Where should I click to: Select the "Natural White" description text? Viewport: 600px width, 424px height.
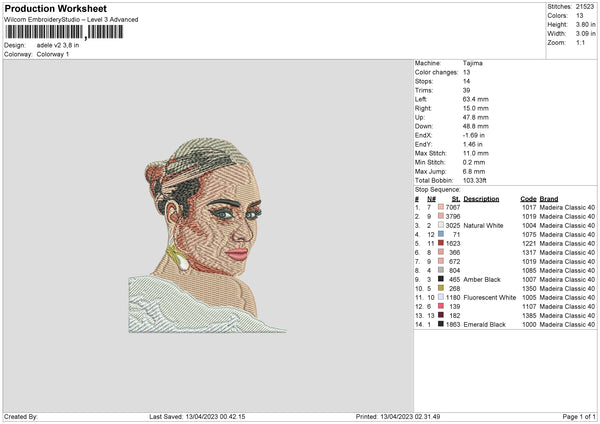(483, 225)
